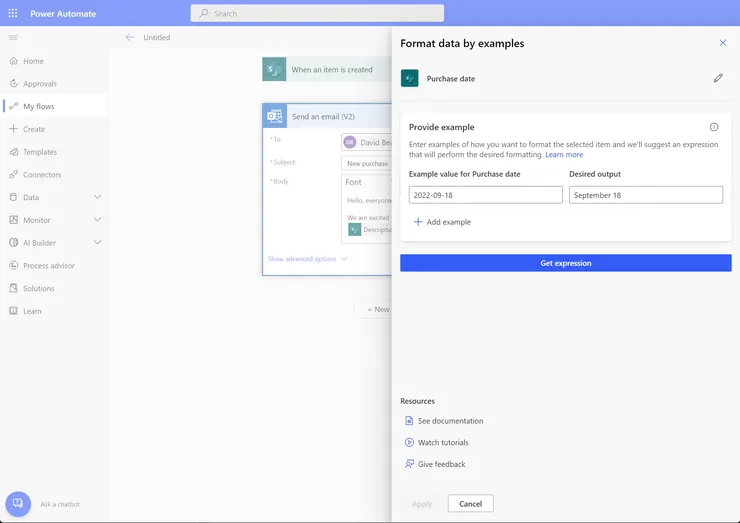Expand Show advanced options chevron

point(344,259)
